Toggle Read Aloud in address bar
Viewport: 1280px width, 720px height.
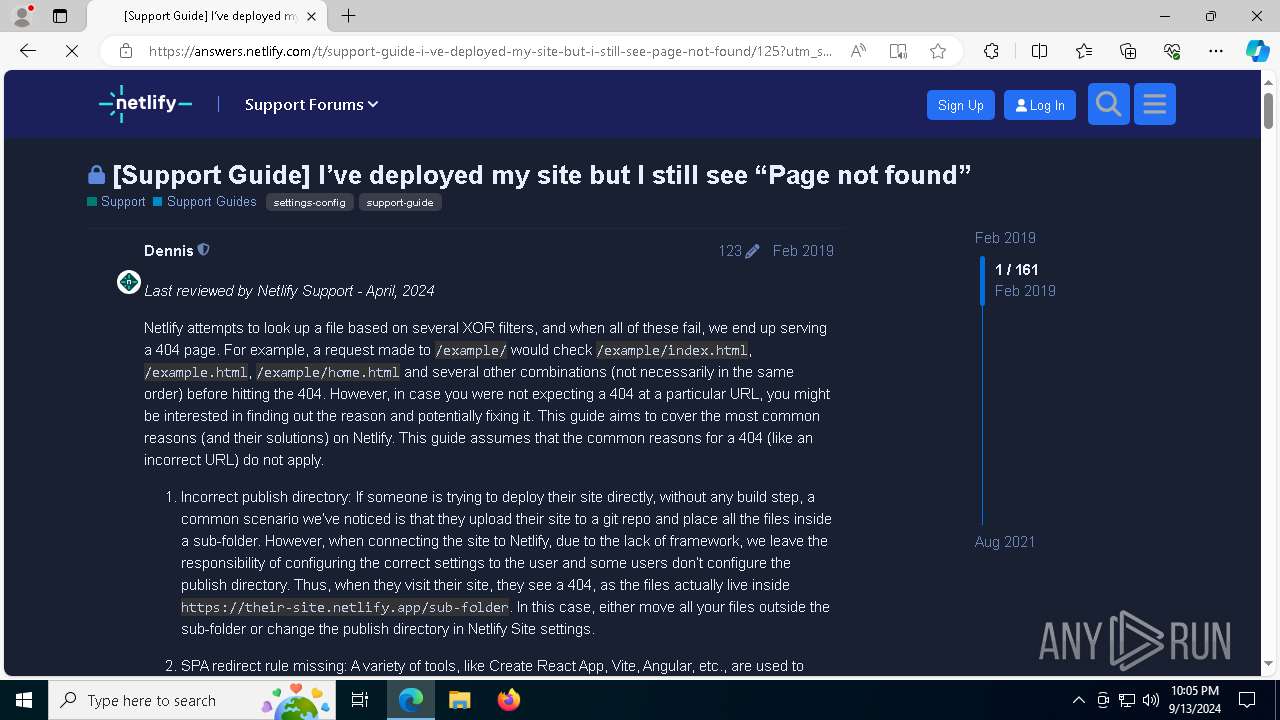click(858, 51)
